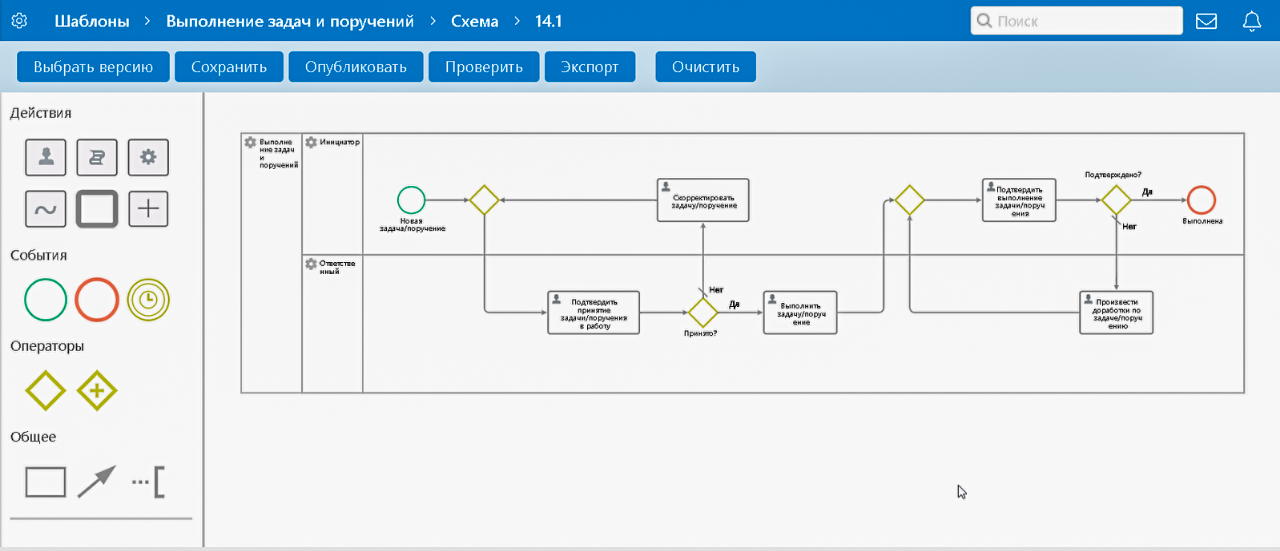1280x551 pixels.
Task: Select the text annotation bracket tool in the palette
Action: [x=148, y=482]
